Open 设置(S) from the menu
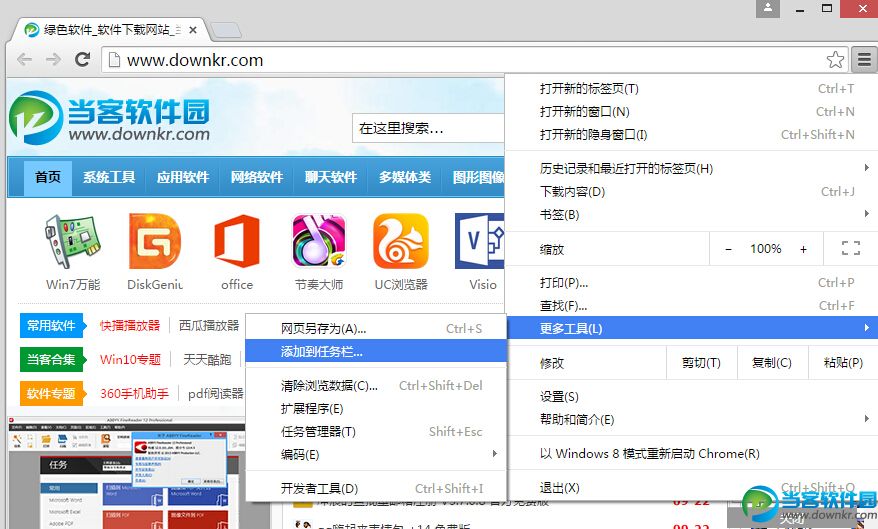The height and width of the screenshot is (529, 878). point(691,396)
